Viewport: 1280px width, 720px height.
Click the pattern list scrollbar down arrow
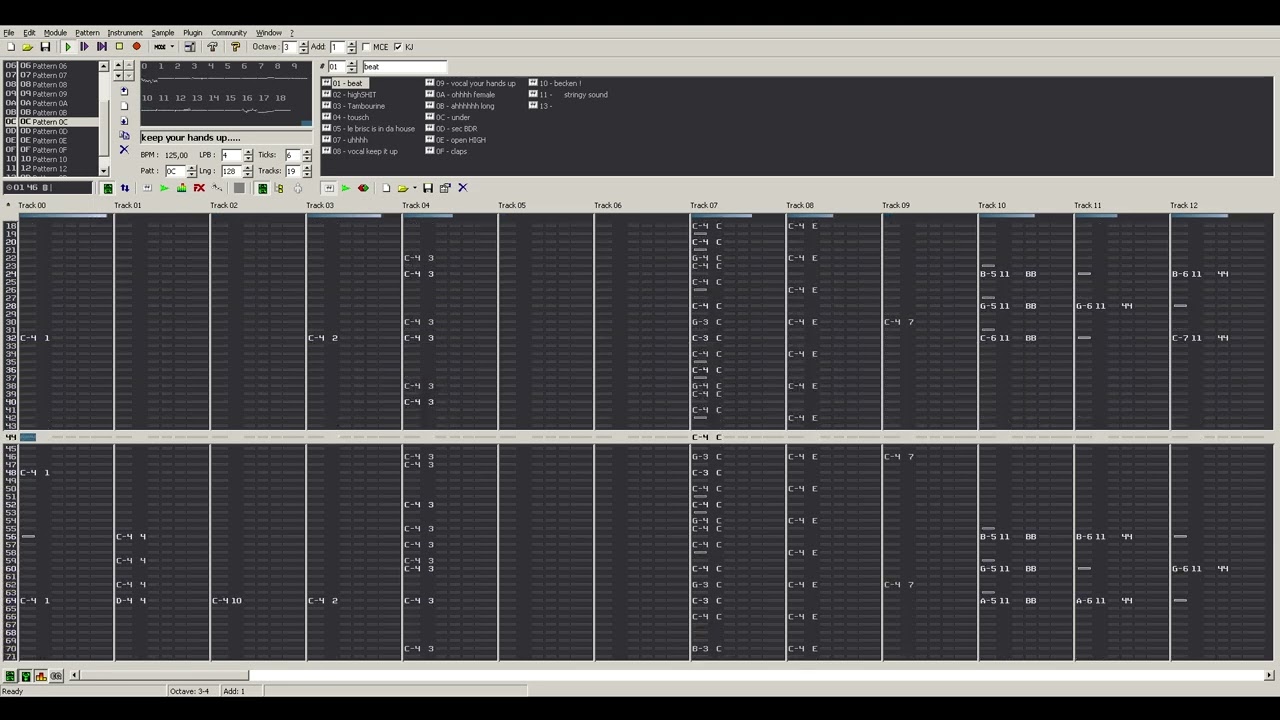pos(103,171)
